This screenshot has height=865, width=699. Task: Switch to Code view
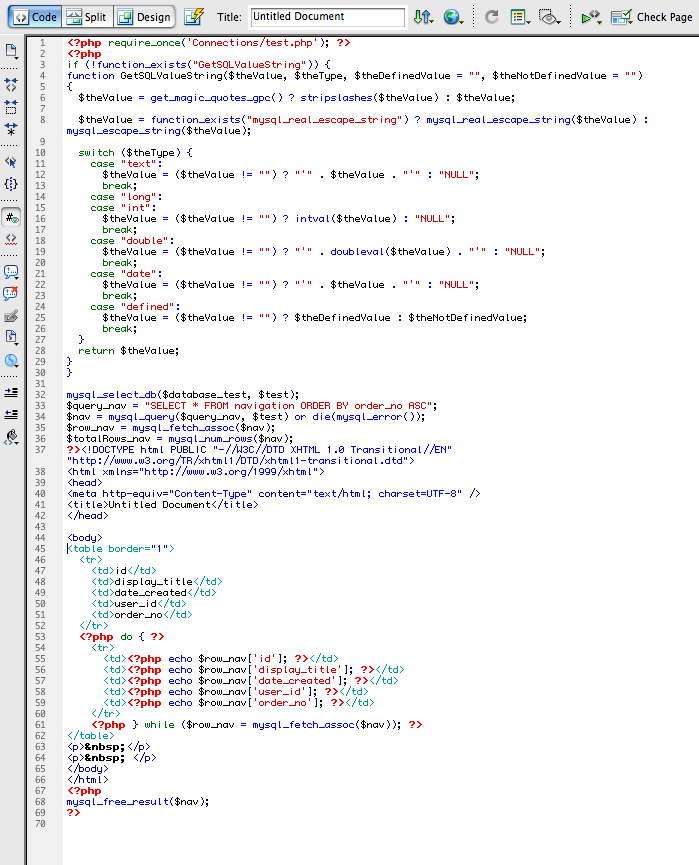coord(35,17)
